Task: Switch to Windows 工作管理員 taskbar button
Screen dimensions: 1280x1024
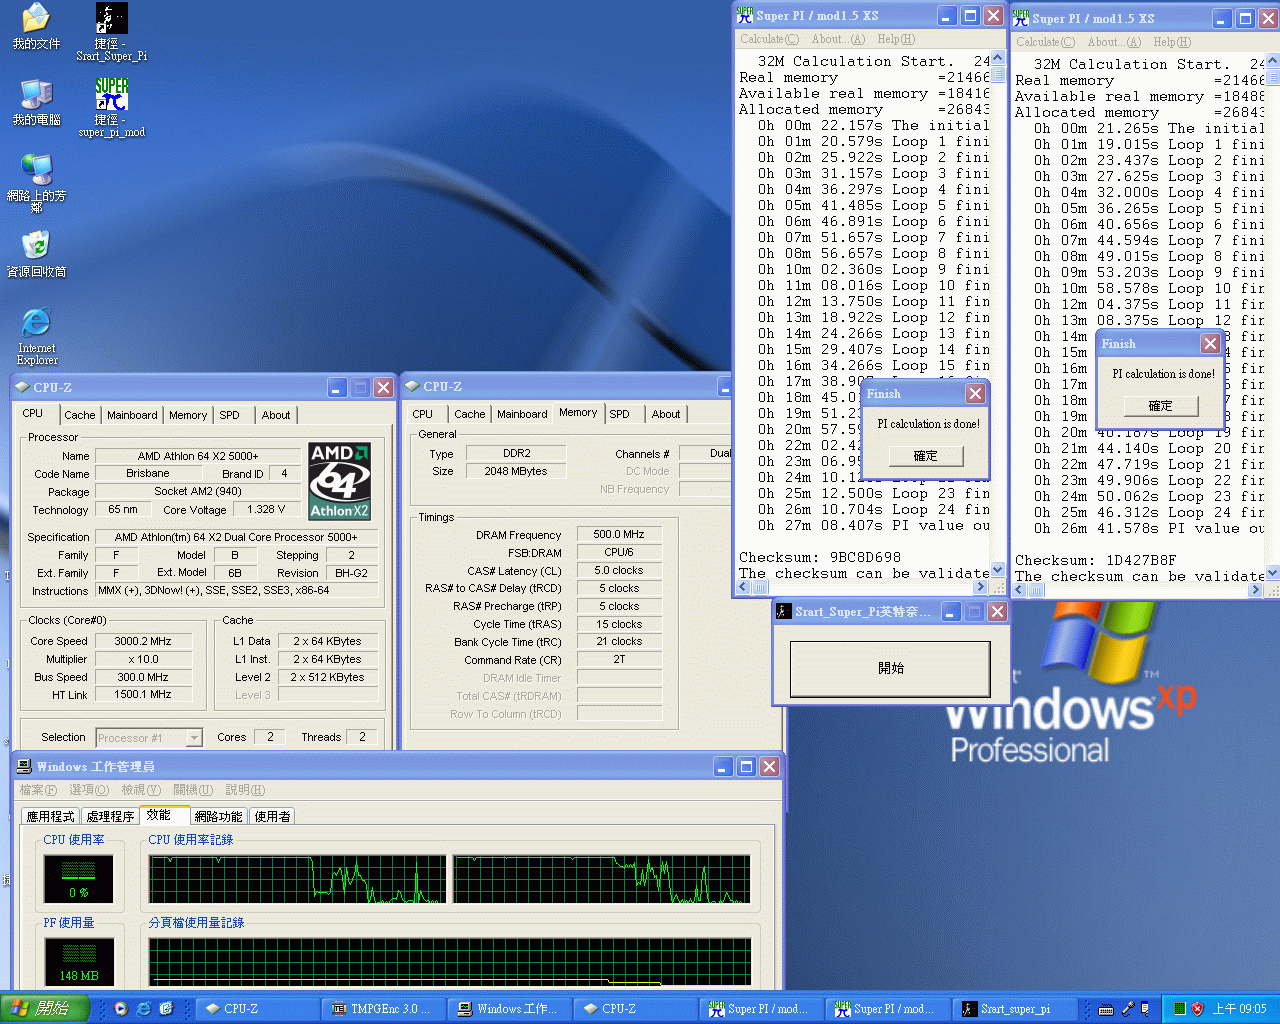Action: click(510, 1009)
